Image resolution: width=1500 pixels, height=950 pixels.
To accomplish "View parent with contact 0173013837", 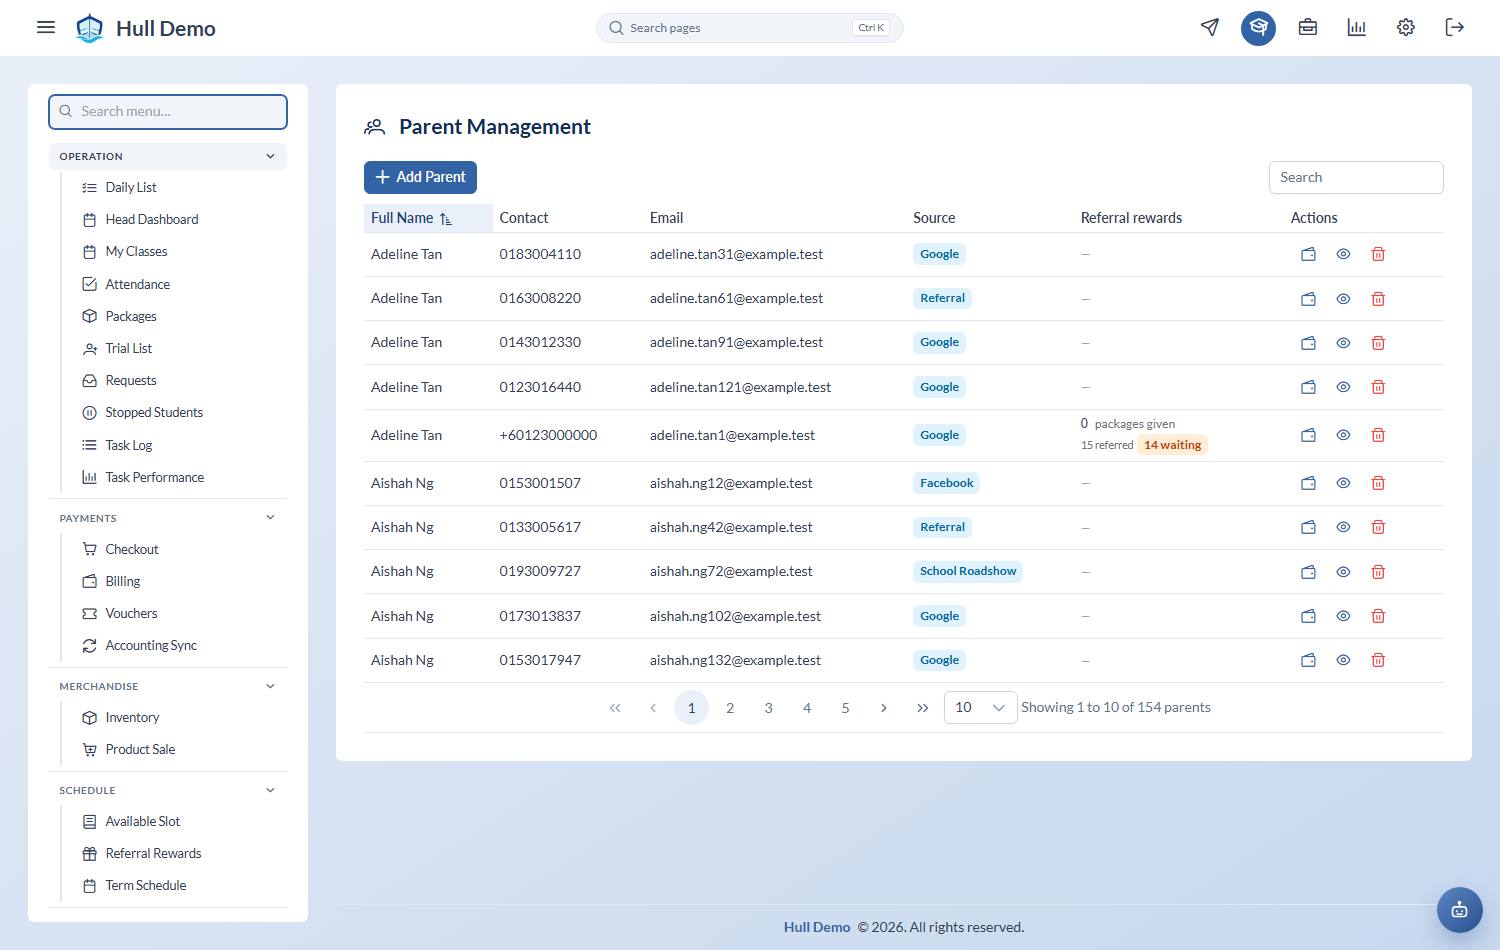I will [1343, 616].
